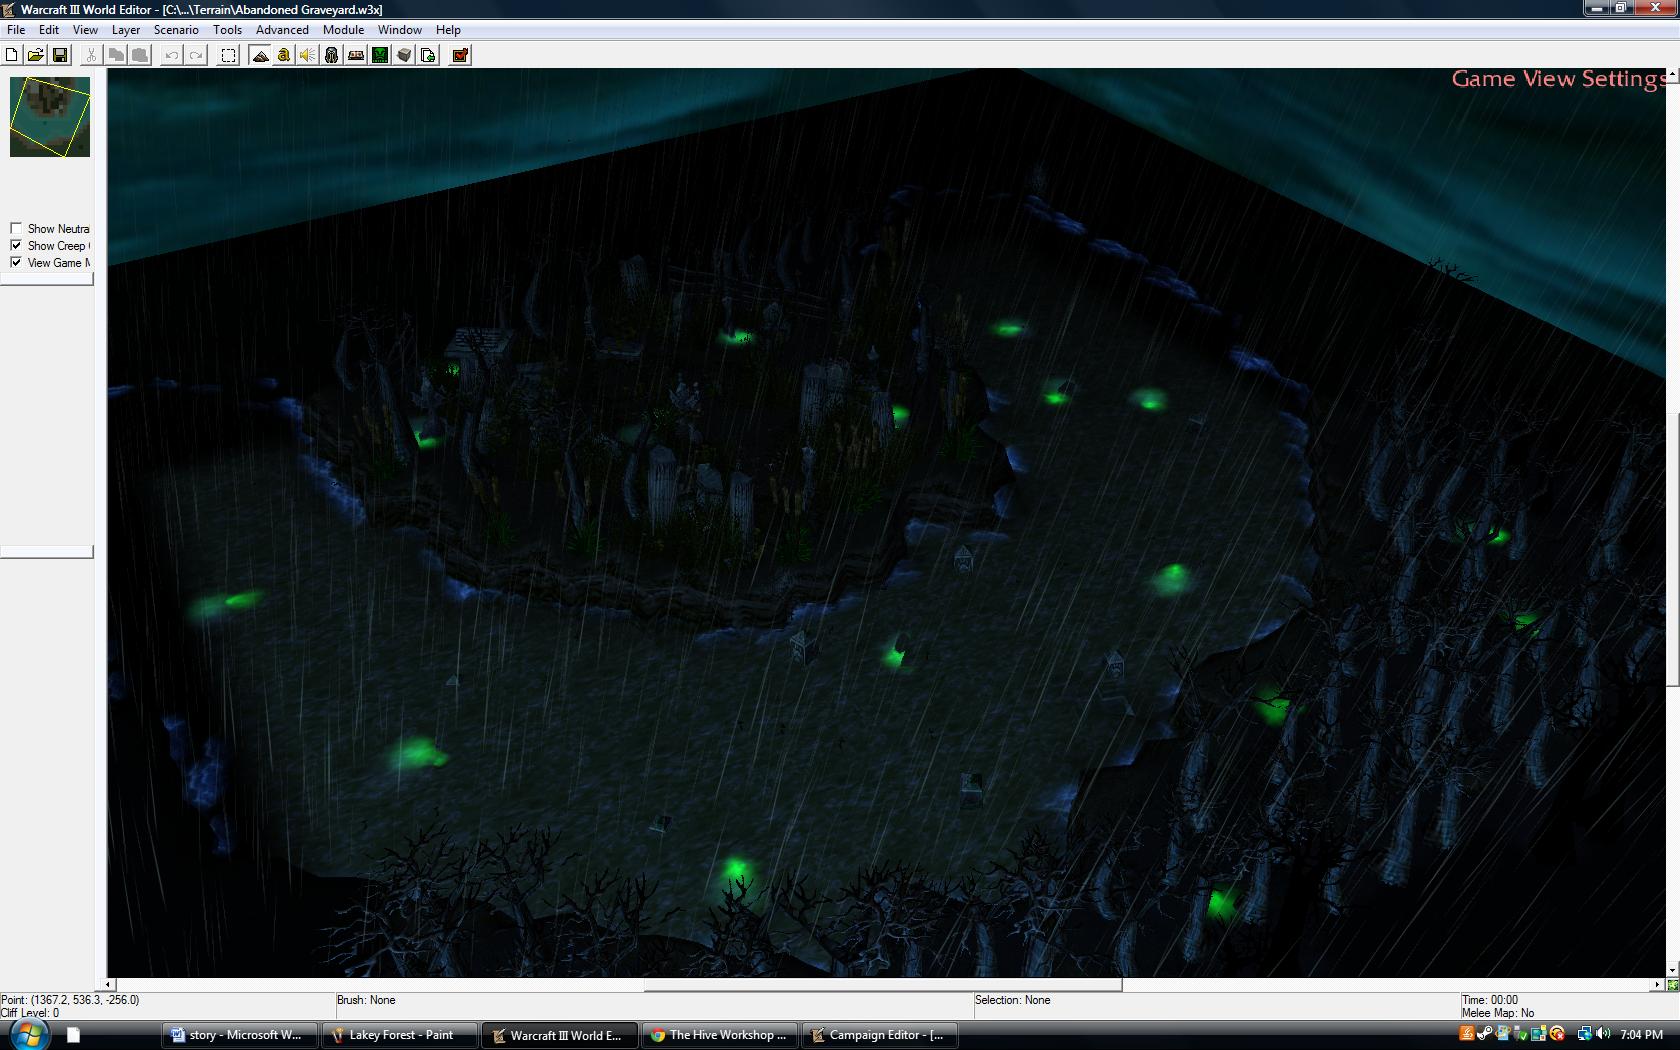Create a new map with toolbar icon

coord(12,55)
